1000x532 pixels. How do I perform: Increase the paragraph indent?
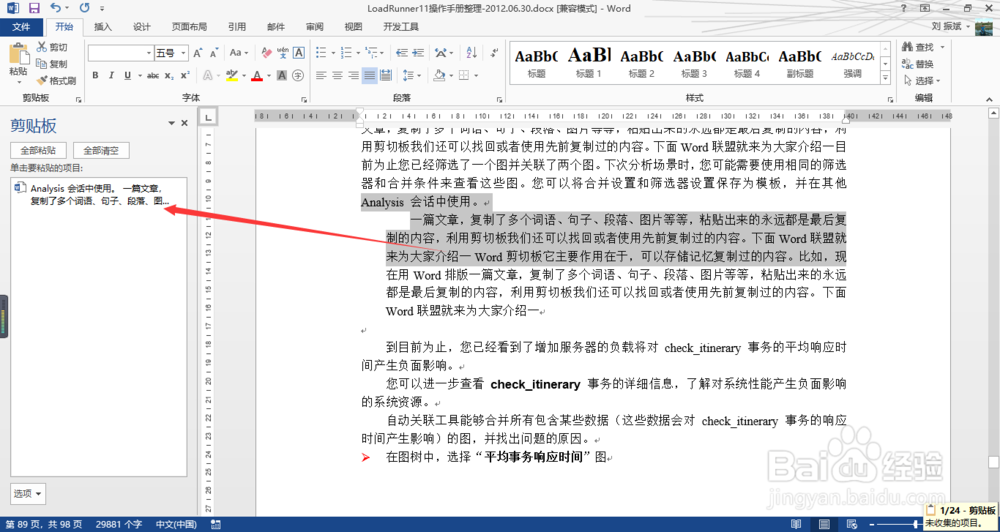(418, 53)
